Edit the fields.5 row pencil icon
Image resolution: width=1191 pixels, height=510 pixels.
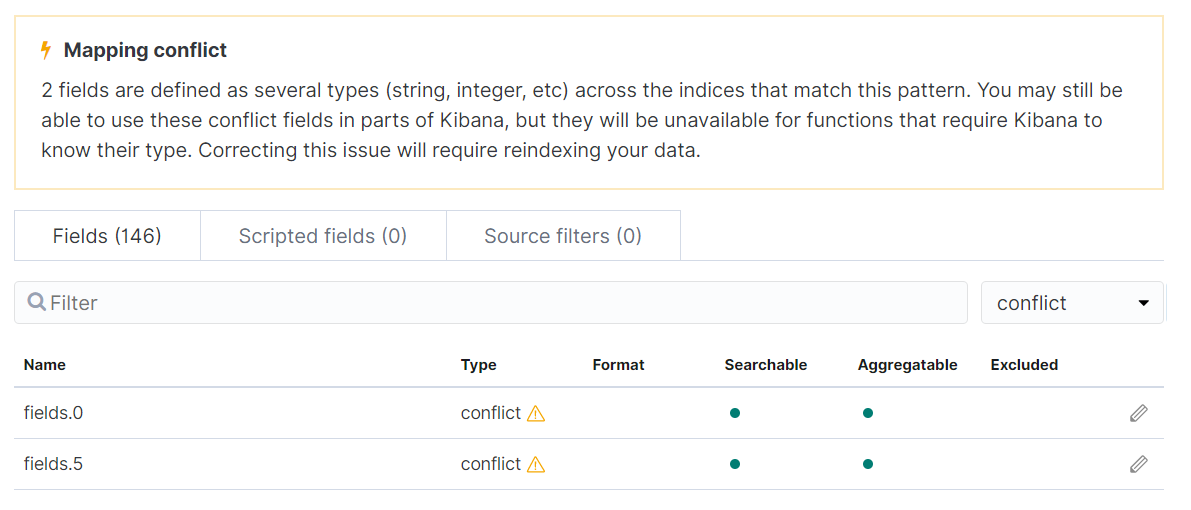click(1138, 464)
